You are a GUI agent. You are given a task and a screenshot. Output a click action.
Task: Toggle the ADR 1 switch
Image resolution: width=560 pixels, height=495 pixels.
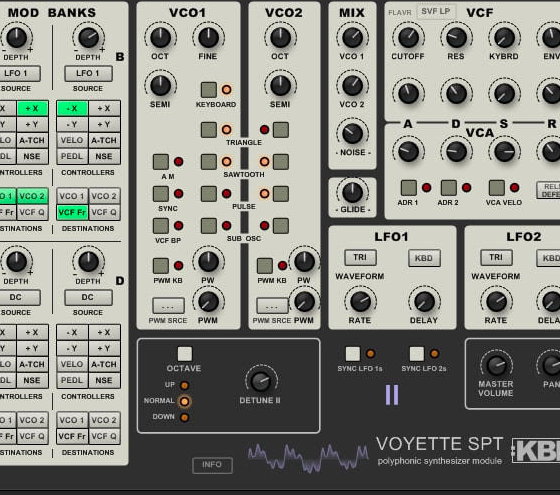(409, 188)
